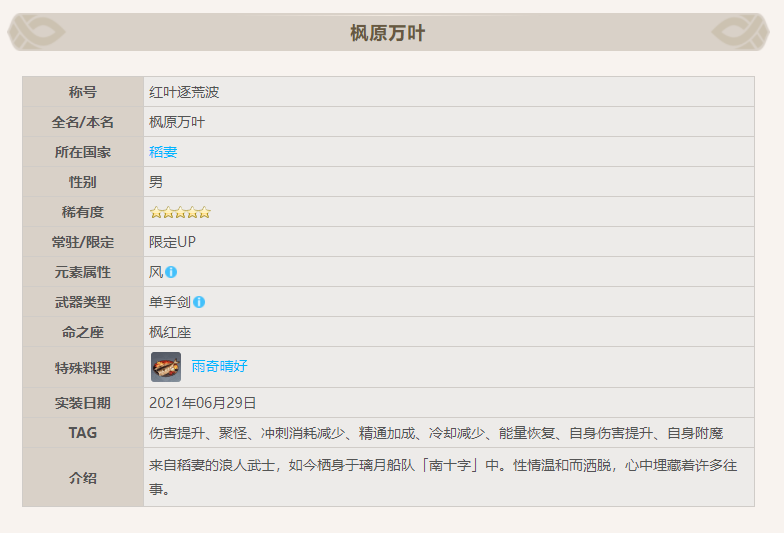Click the introduction paragraph about 浪人武士
Viewport: 784px width, 533px height.
[442, 477]
